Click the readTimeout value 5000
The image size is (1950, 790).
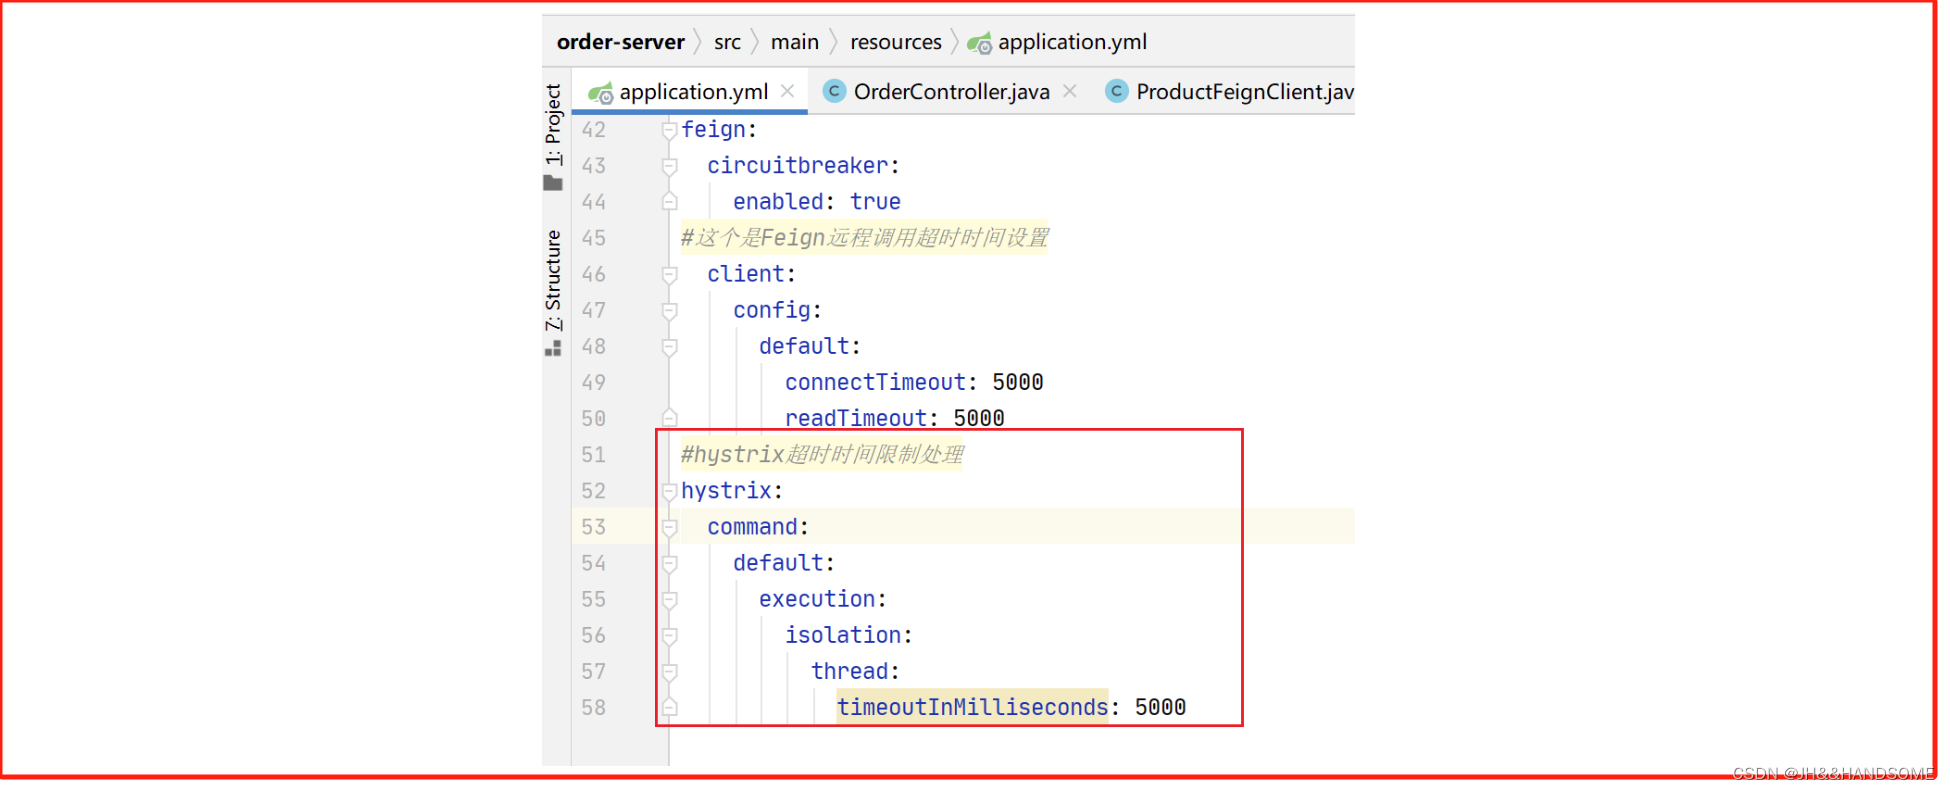pyautogui.click(x=979, y=418)
